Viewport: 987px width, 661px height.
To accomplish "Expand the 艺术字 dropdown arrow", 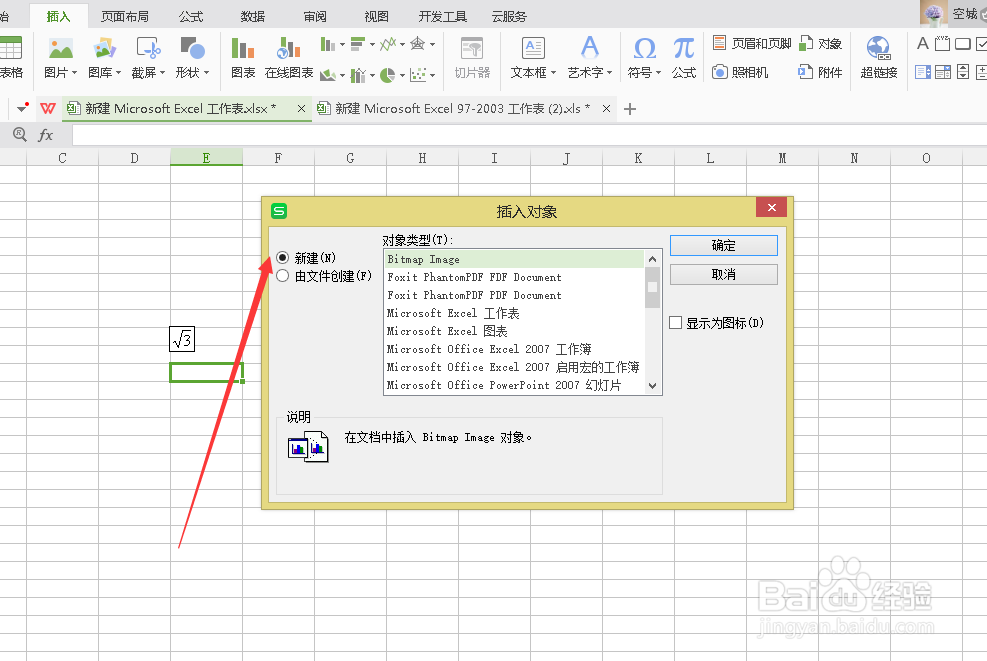I will tap(609, 72).
